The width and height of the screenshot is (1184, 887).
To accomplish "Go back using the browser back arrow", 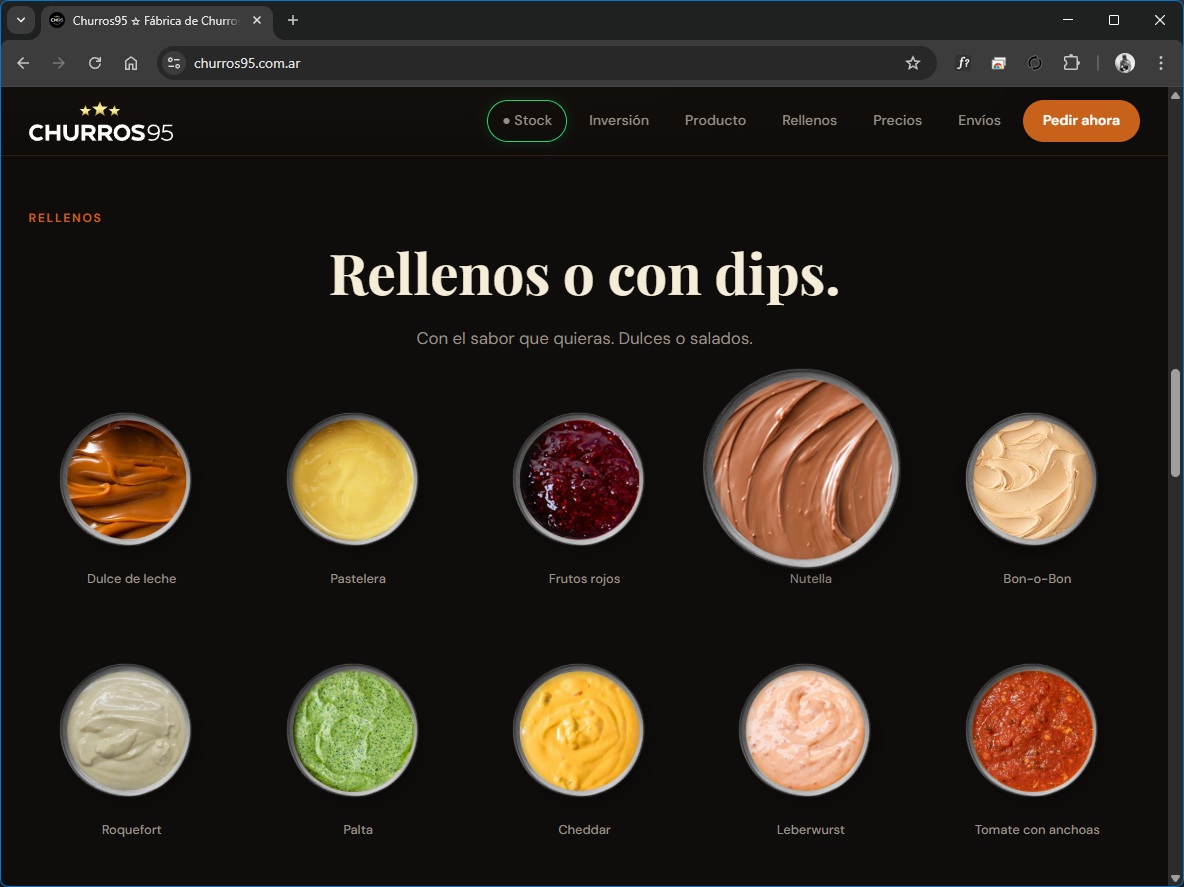I will [23, 63].
